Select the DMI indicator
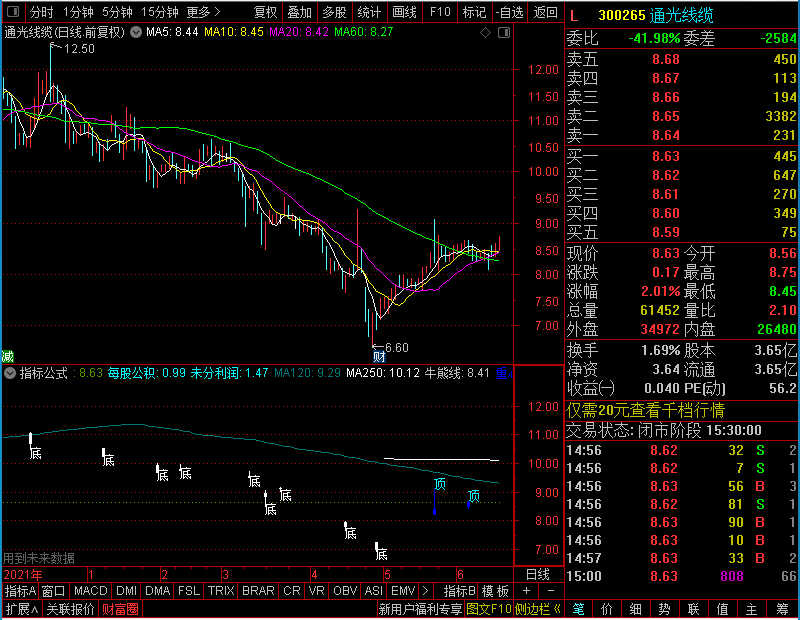The image size is (800, 620). 126,591
